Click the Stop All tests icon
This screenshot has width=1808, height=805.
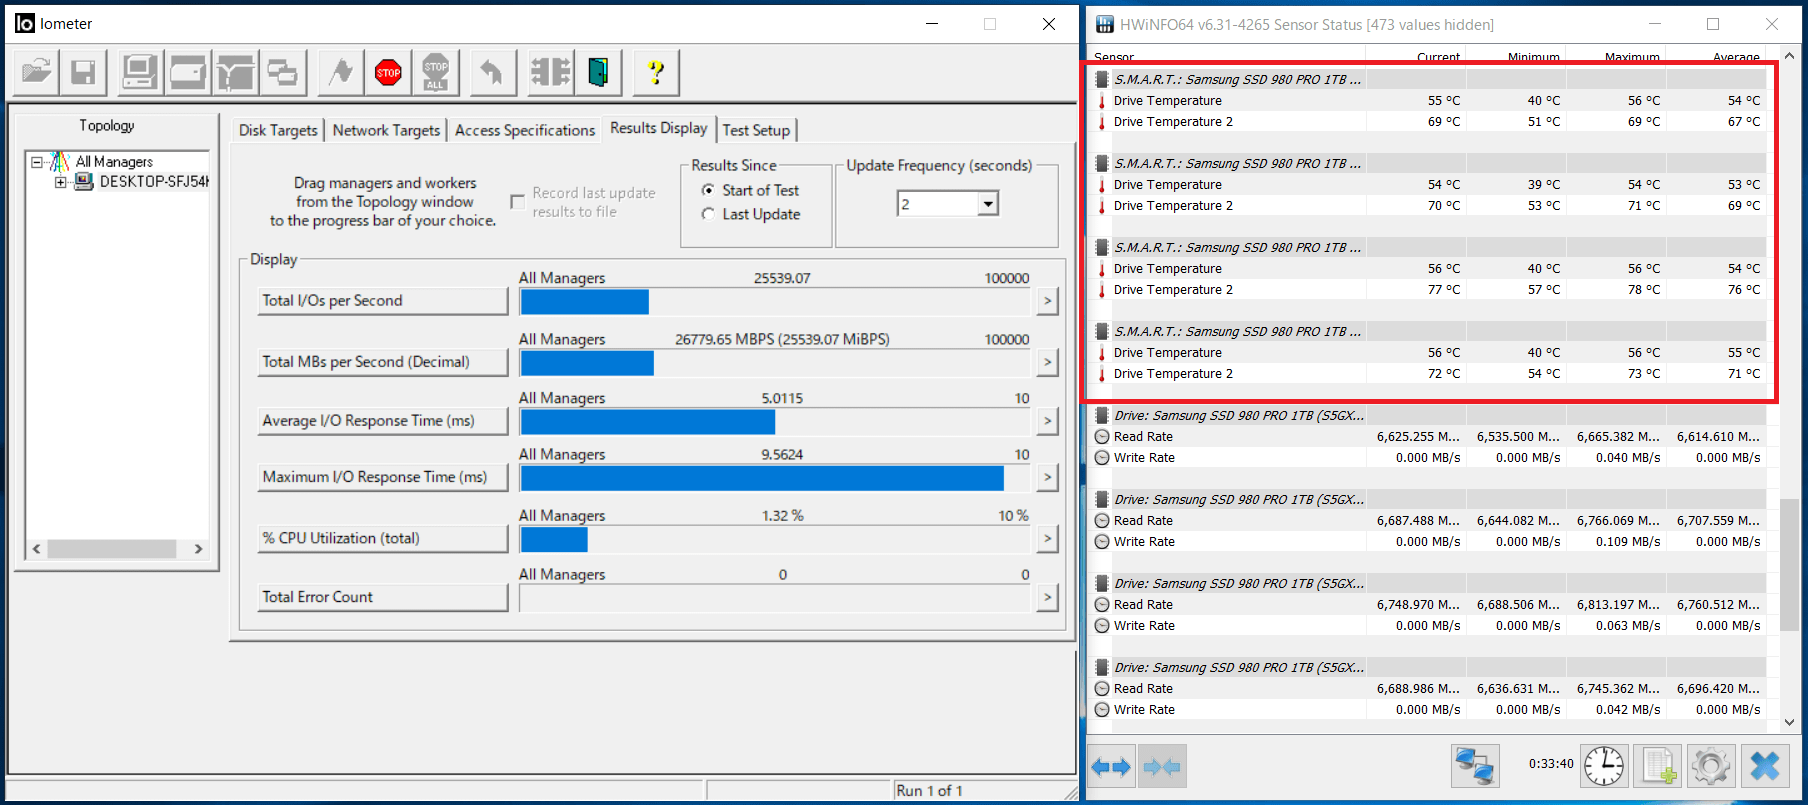pos(435,72)
